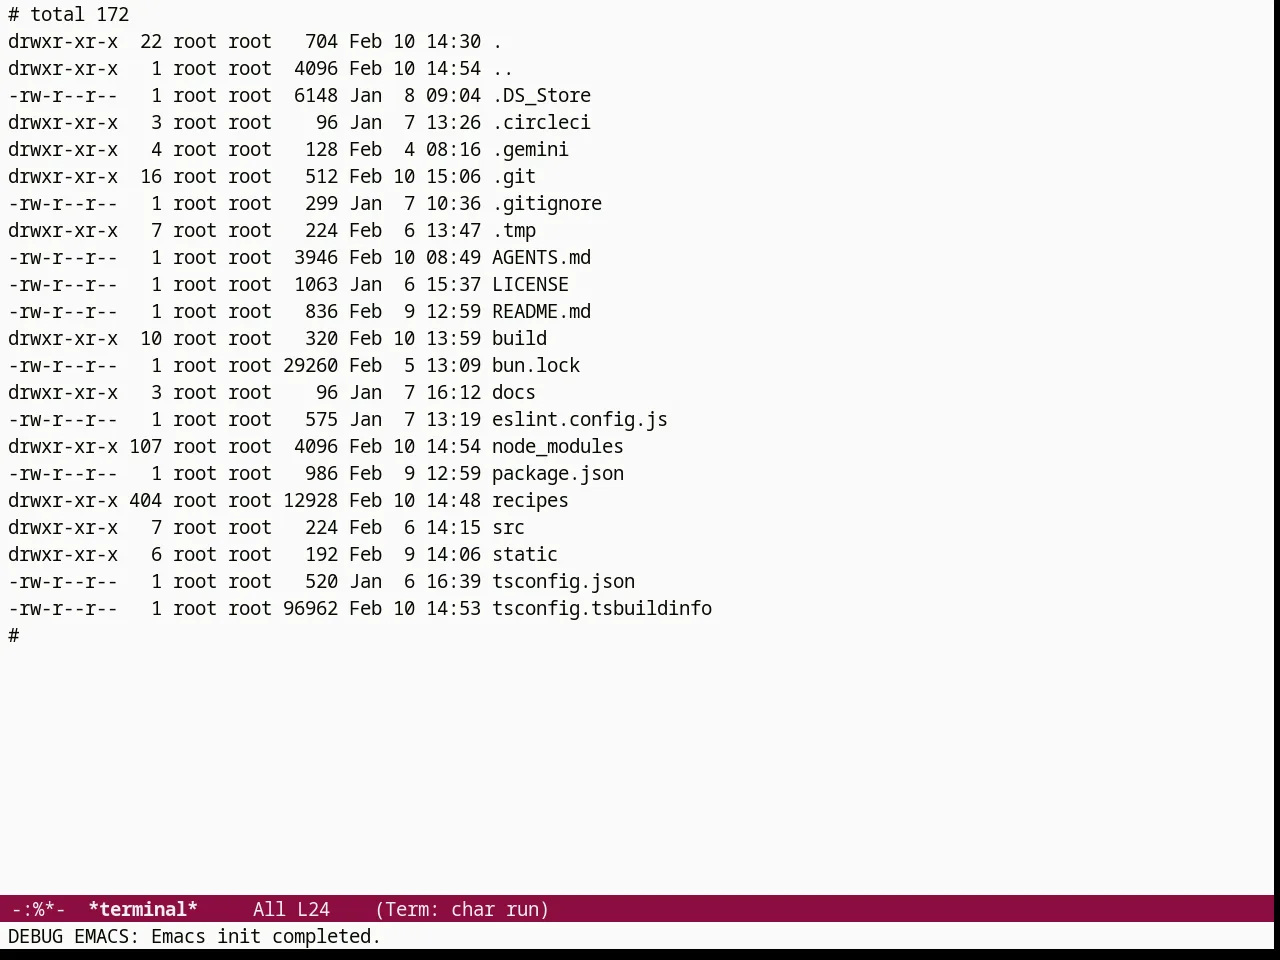Select the static directory name

[525, 554]
